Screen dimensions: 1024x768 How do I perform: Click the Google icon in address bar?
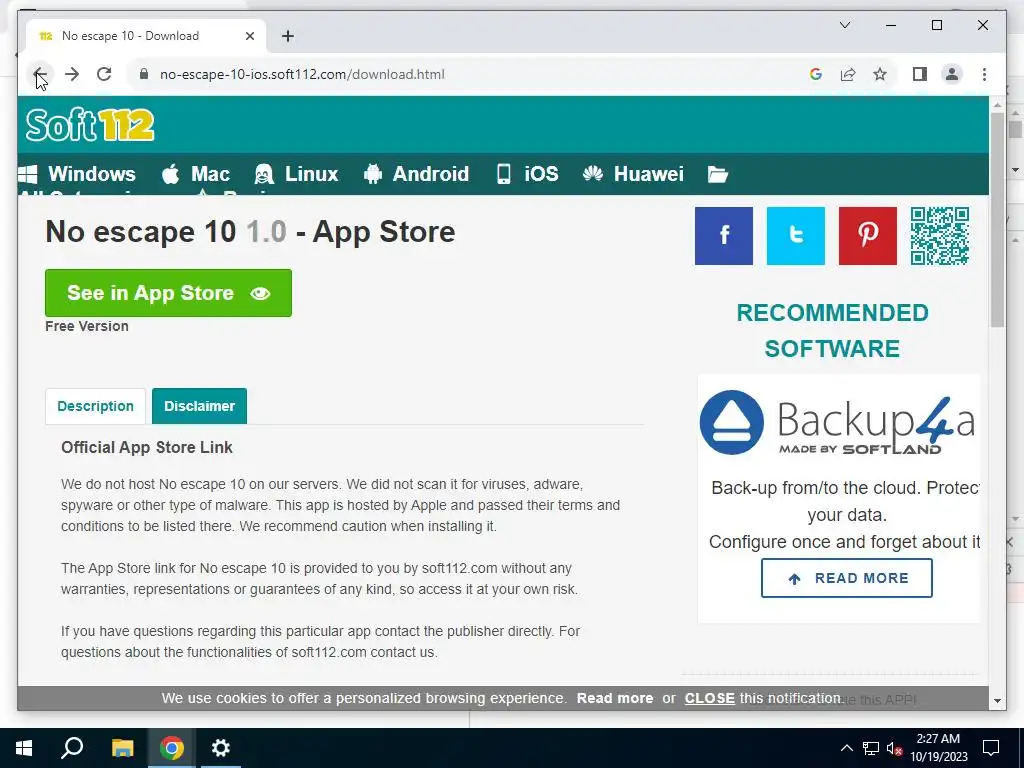tap(816, 74)
